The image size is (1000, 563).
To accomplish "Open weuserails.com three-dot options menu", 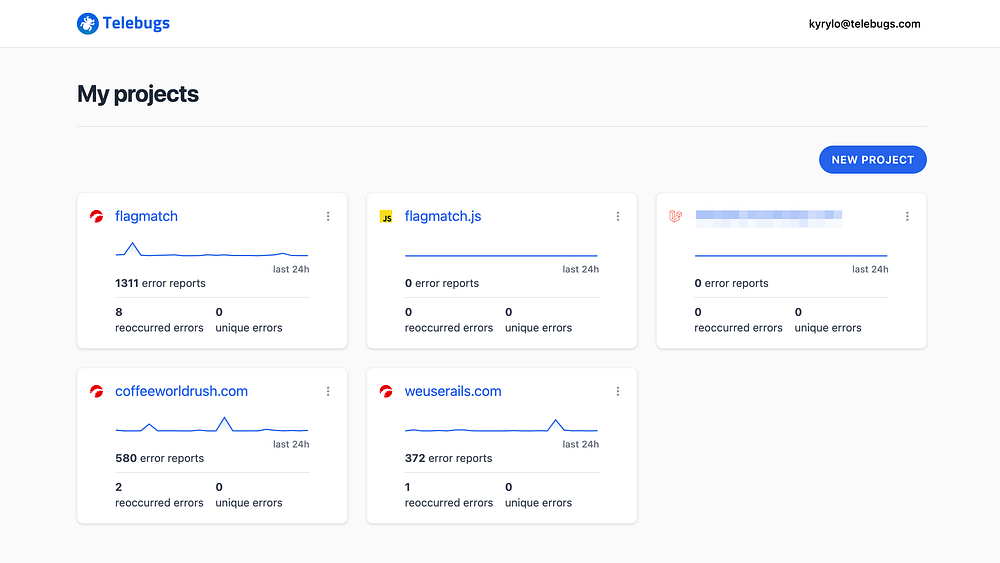I will pyautogui.click(x=617, y=391).
